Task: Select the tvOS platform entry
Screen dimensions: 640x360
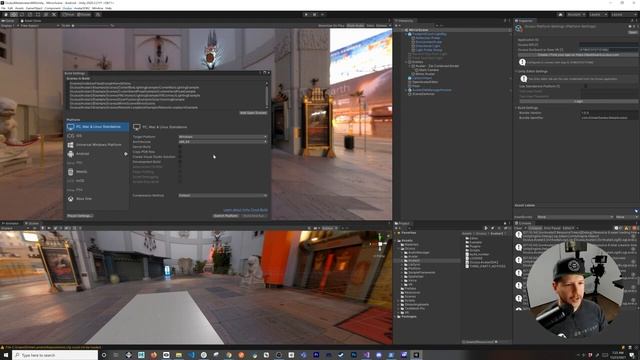Action: click(x=97, y=181)
